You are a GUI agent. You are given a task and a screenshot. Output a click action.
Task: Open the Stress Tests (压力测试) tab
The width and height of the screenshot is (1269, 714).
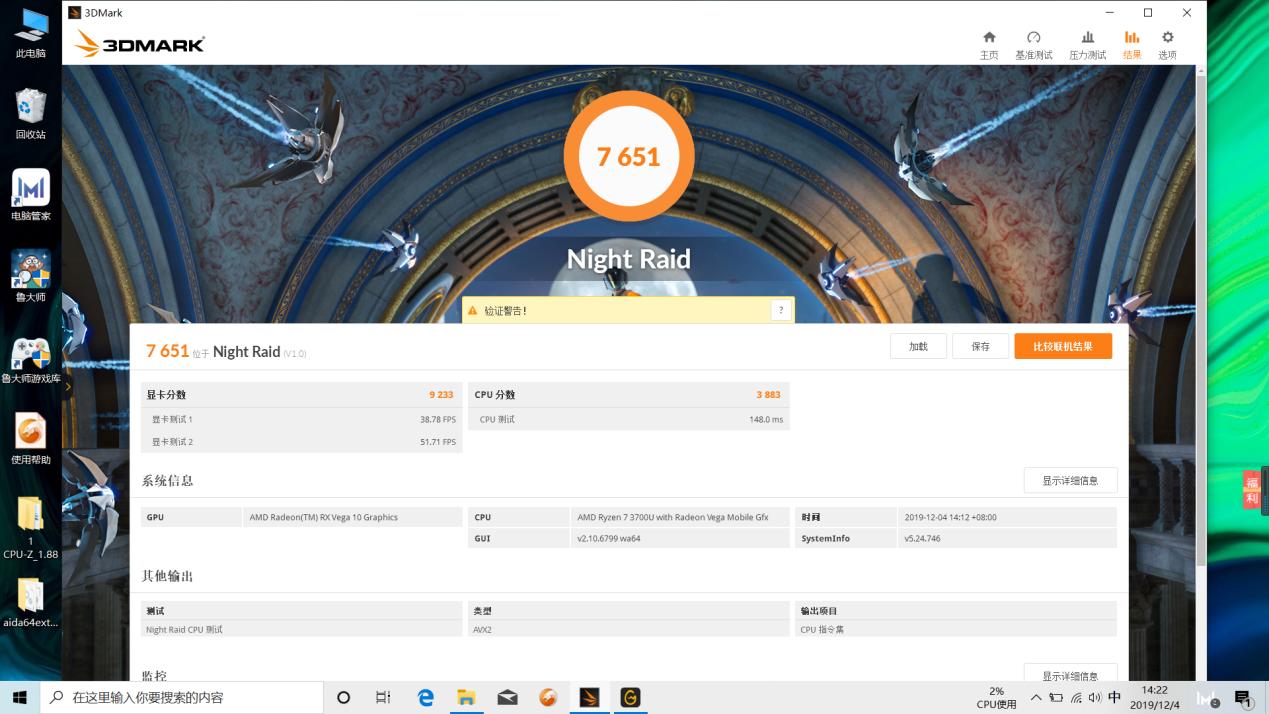(x=1088, y=45)
